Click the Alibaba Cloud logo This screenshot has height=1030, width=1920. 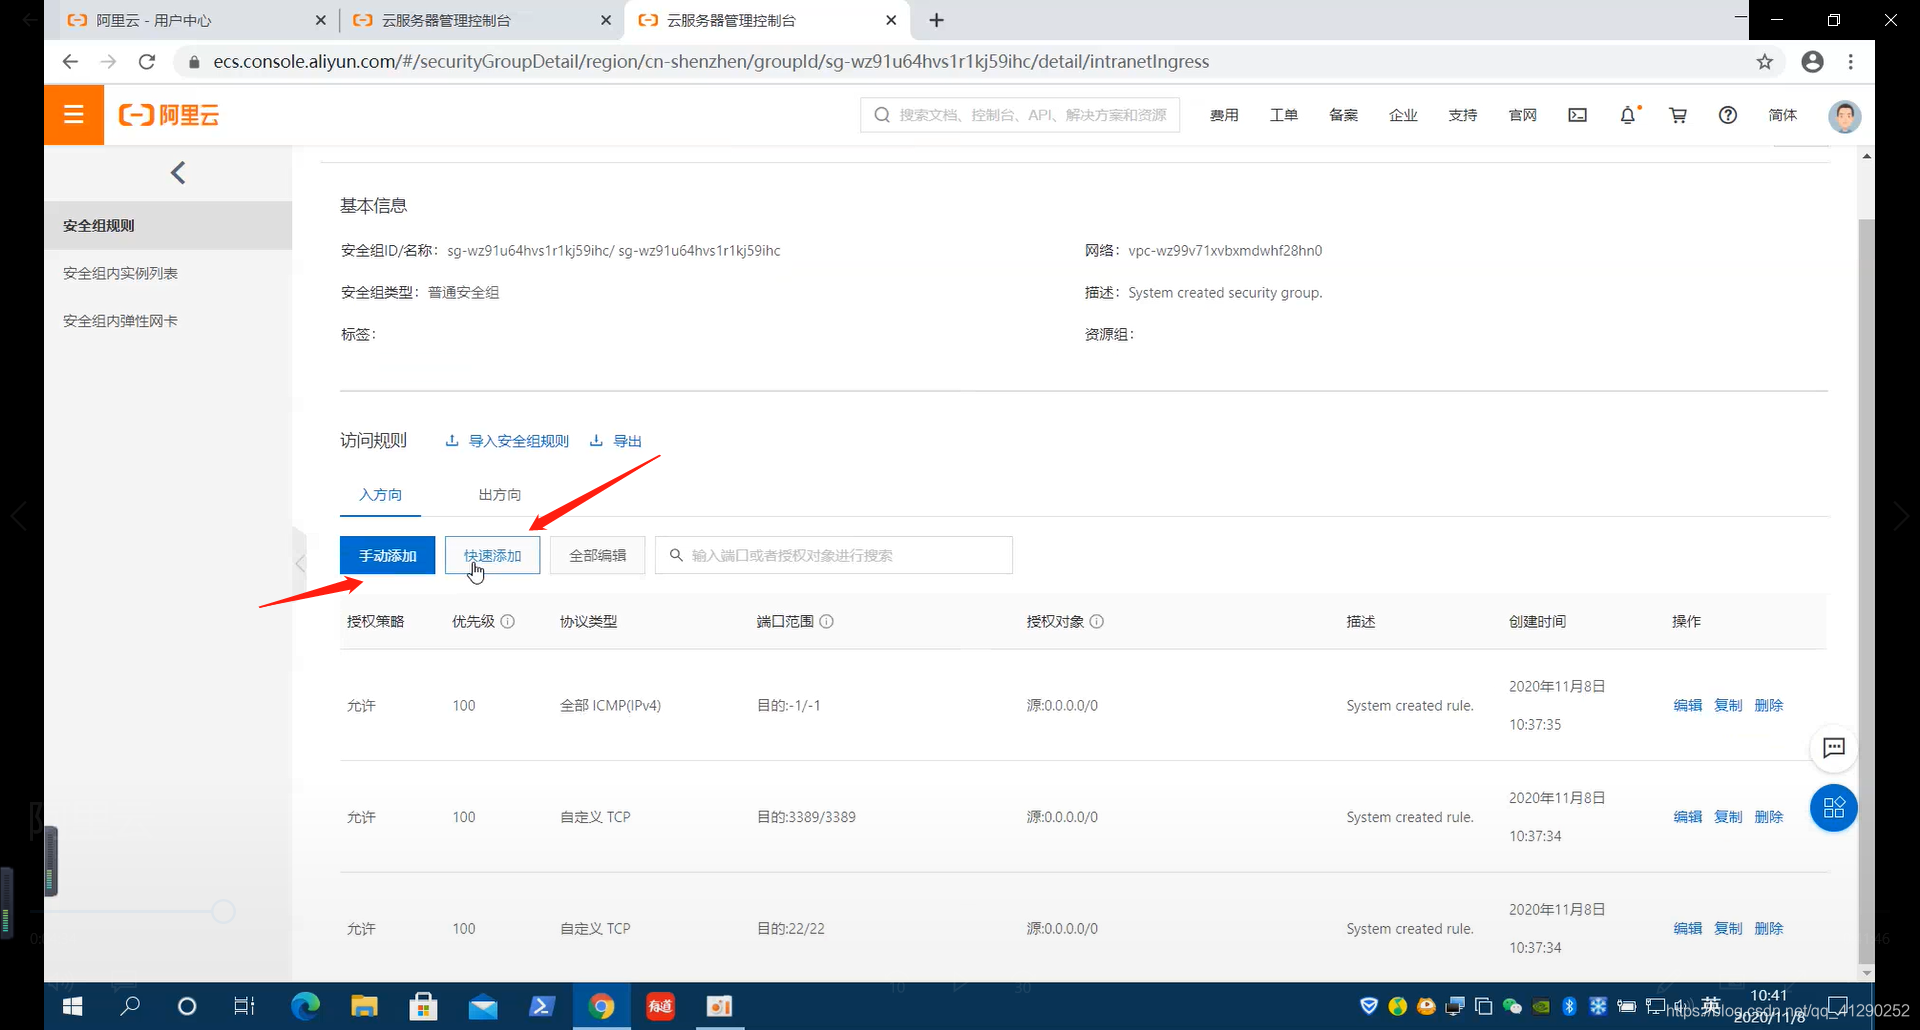point(168,114)
